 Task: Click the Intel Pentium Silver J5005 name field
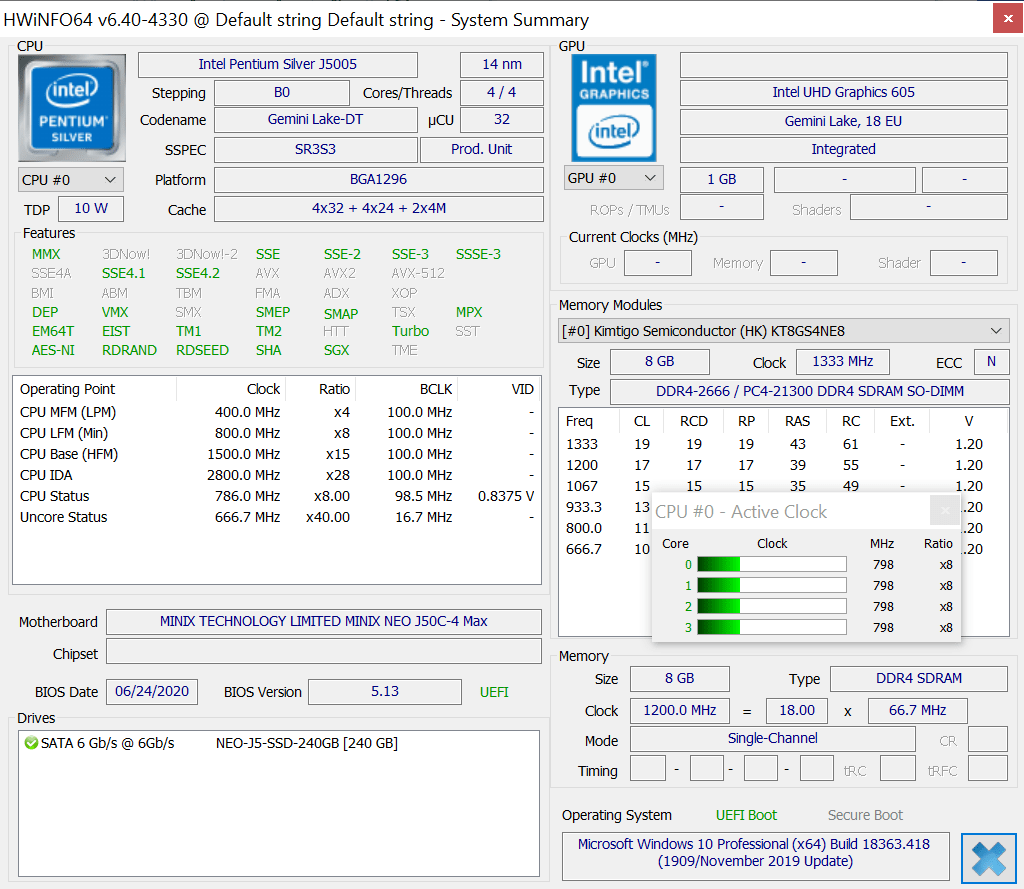pos(277,65)
